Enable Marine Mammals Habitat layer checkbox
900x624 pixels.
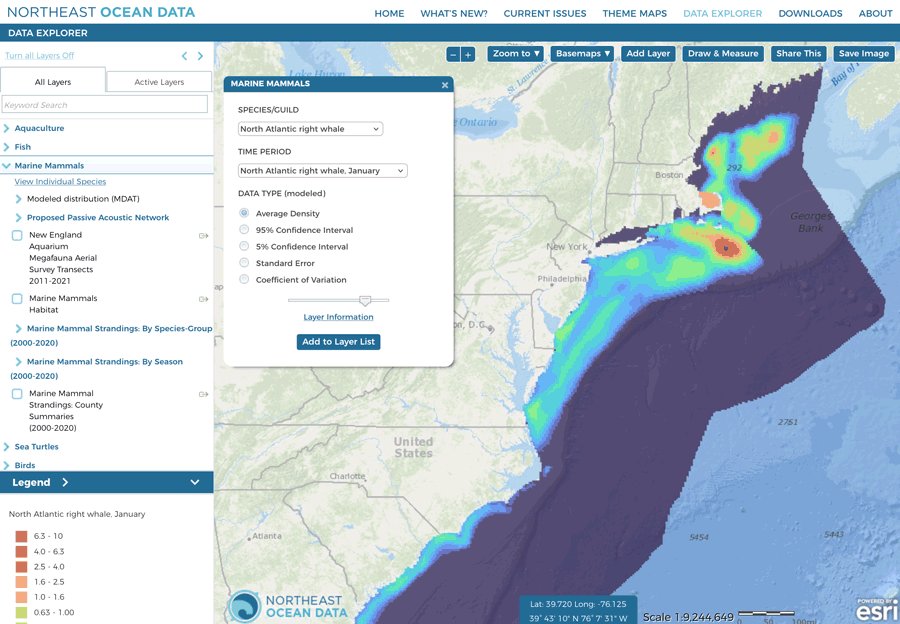point(17,299)
